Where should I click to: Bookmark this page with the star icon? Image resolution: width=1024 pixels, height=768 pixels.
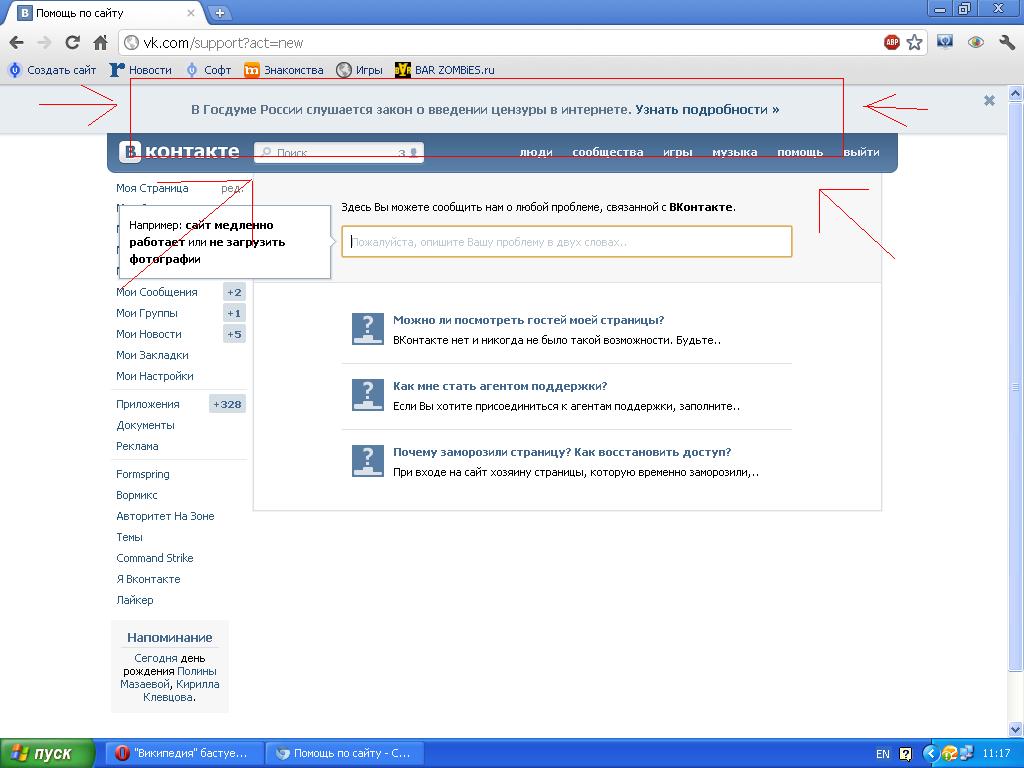(914, 43)
